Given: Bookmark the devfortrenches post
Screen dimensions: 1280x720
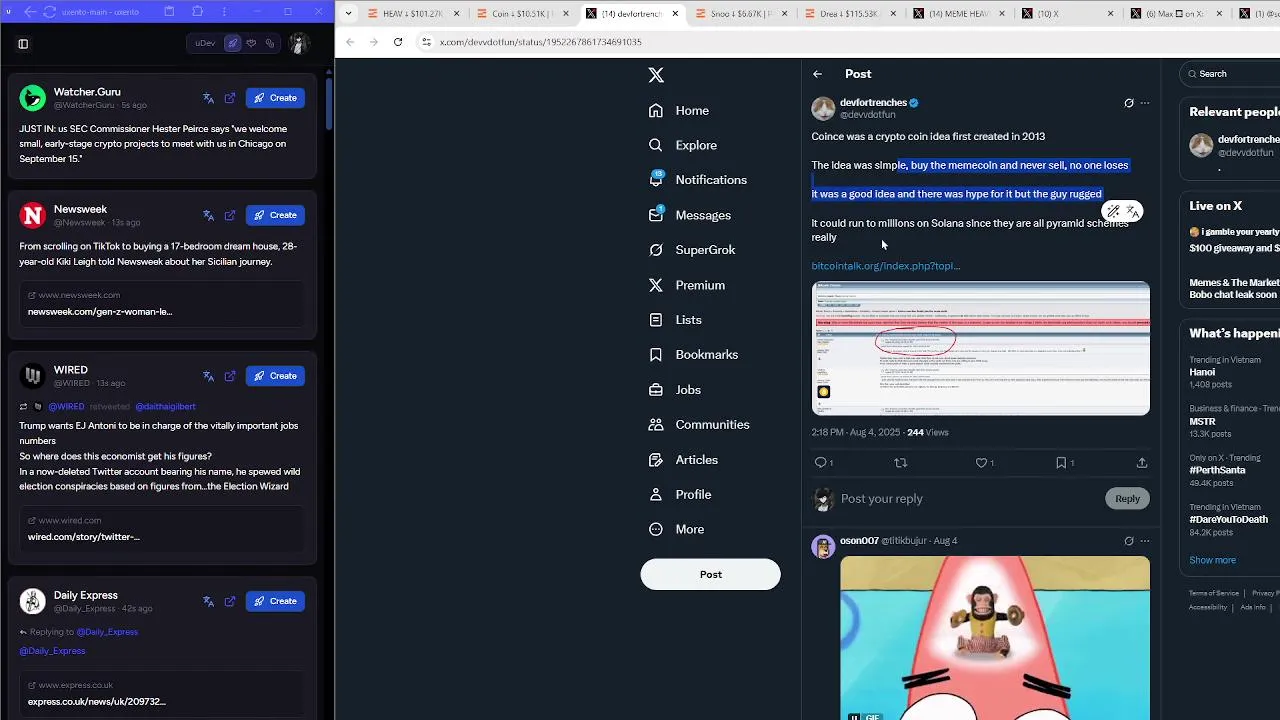Looking at the screenshot, I should pyautogui.click(x=1062, y=462).
